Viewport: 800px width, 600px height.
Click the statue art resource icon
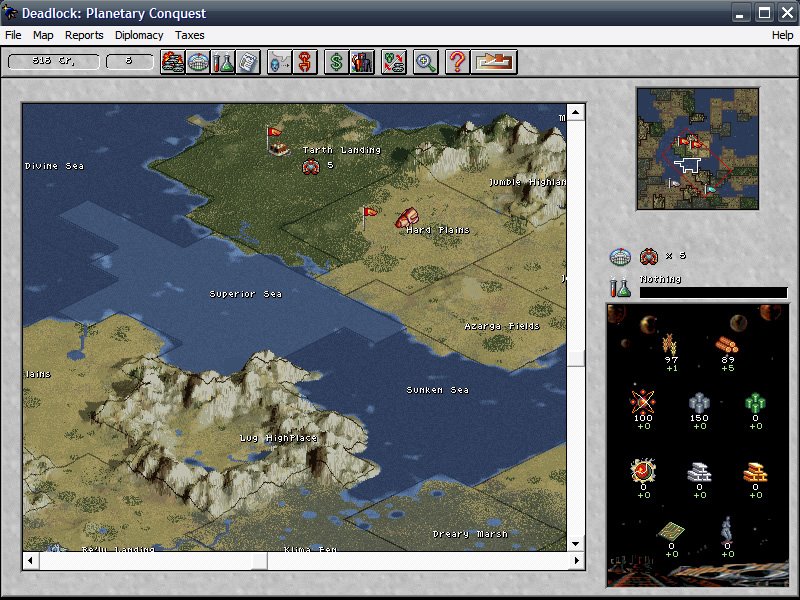tap(727, 529)
